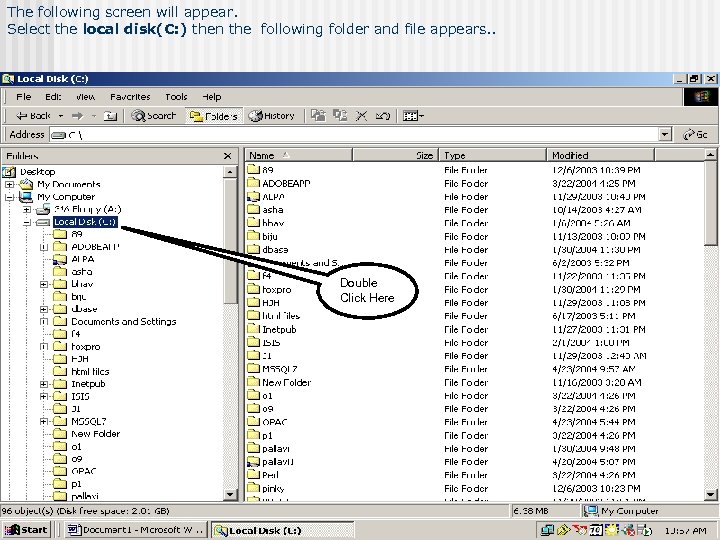Select the dbase folder icon in list

pos(253,249)
